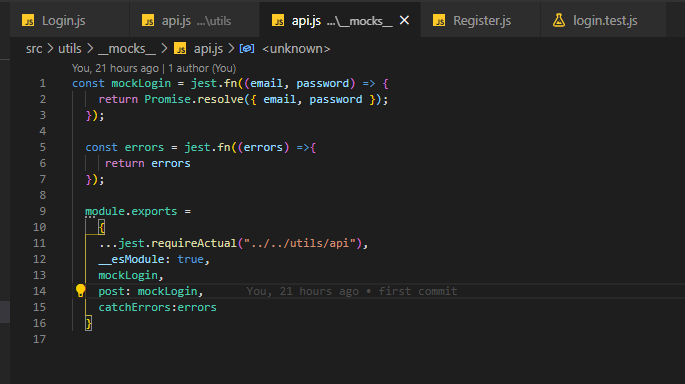Open the __mocks__ breadcrumb segment

pos(127,48)
